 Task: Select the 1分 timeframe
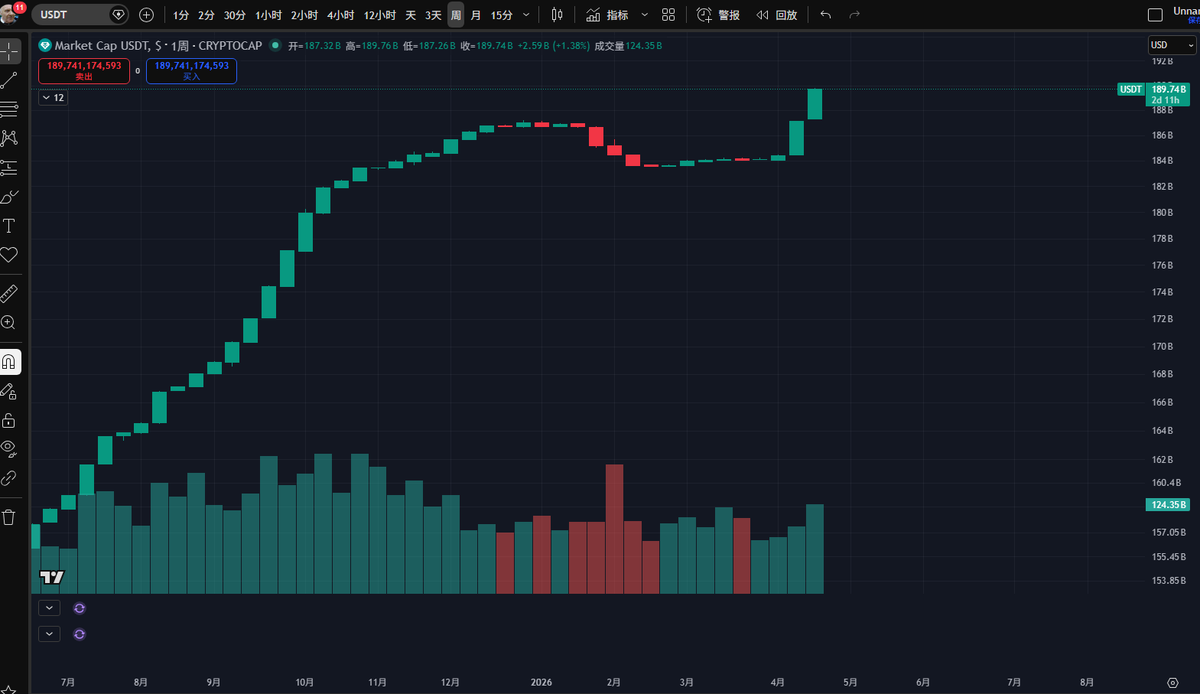(180, 15)
